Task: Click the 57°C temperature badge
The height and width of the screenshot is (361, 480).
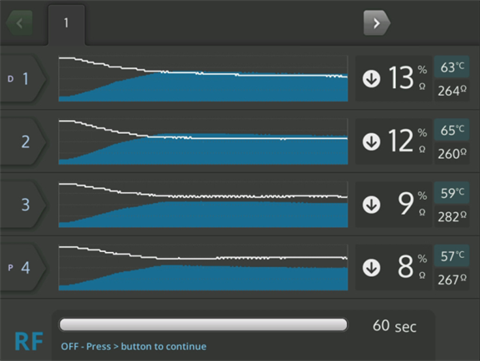Action: click(x=452, y=256)
